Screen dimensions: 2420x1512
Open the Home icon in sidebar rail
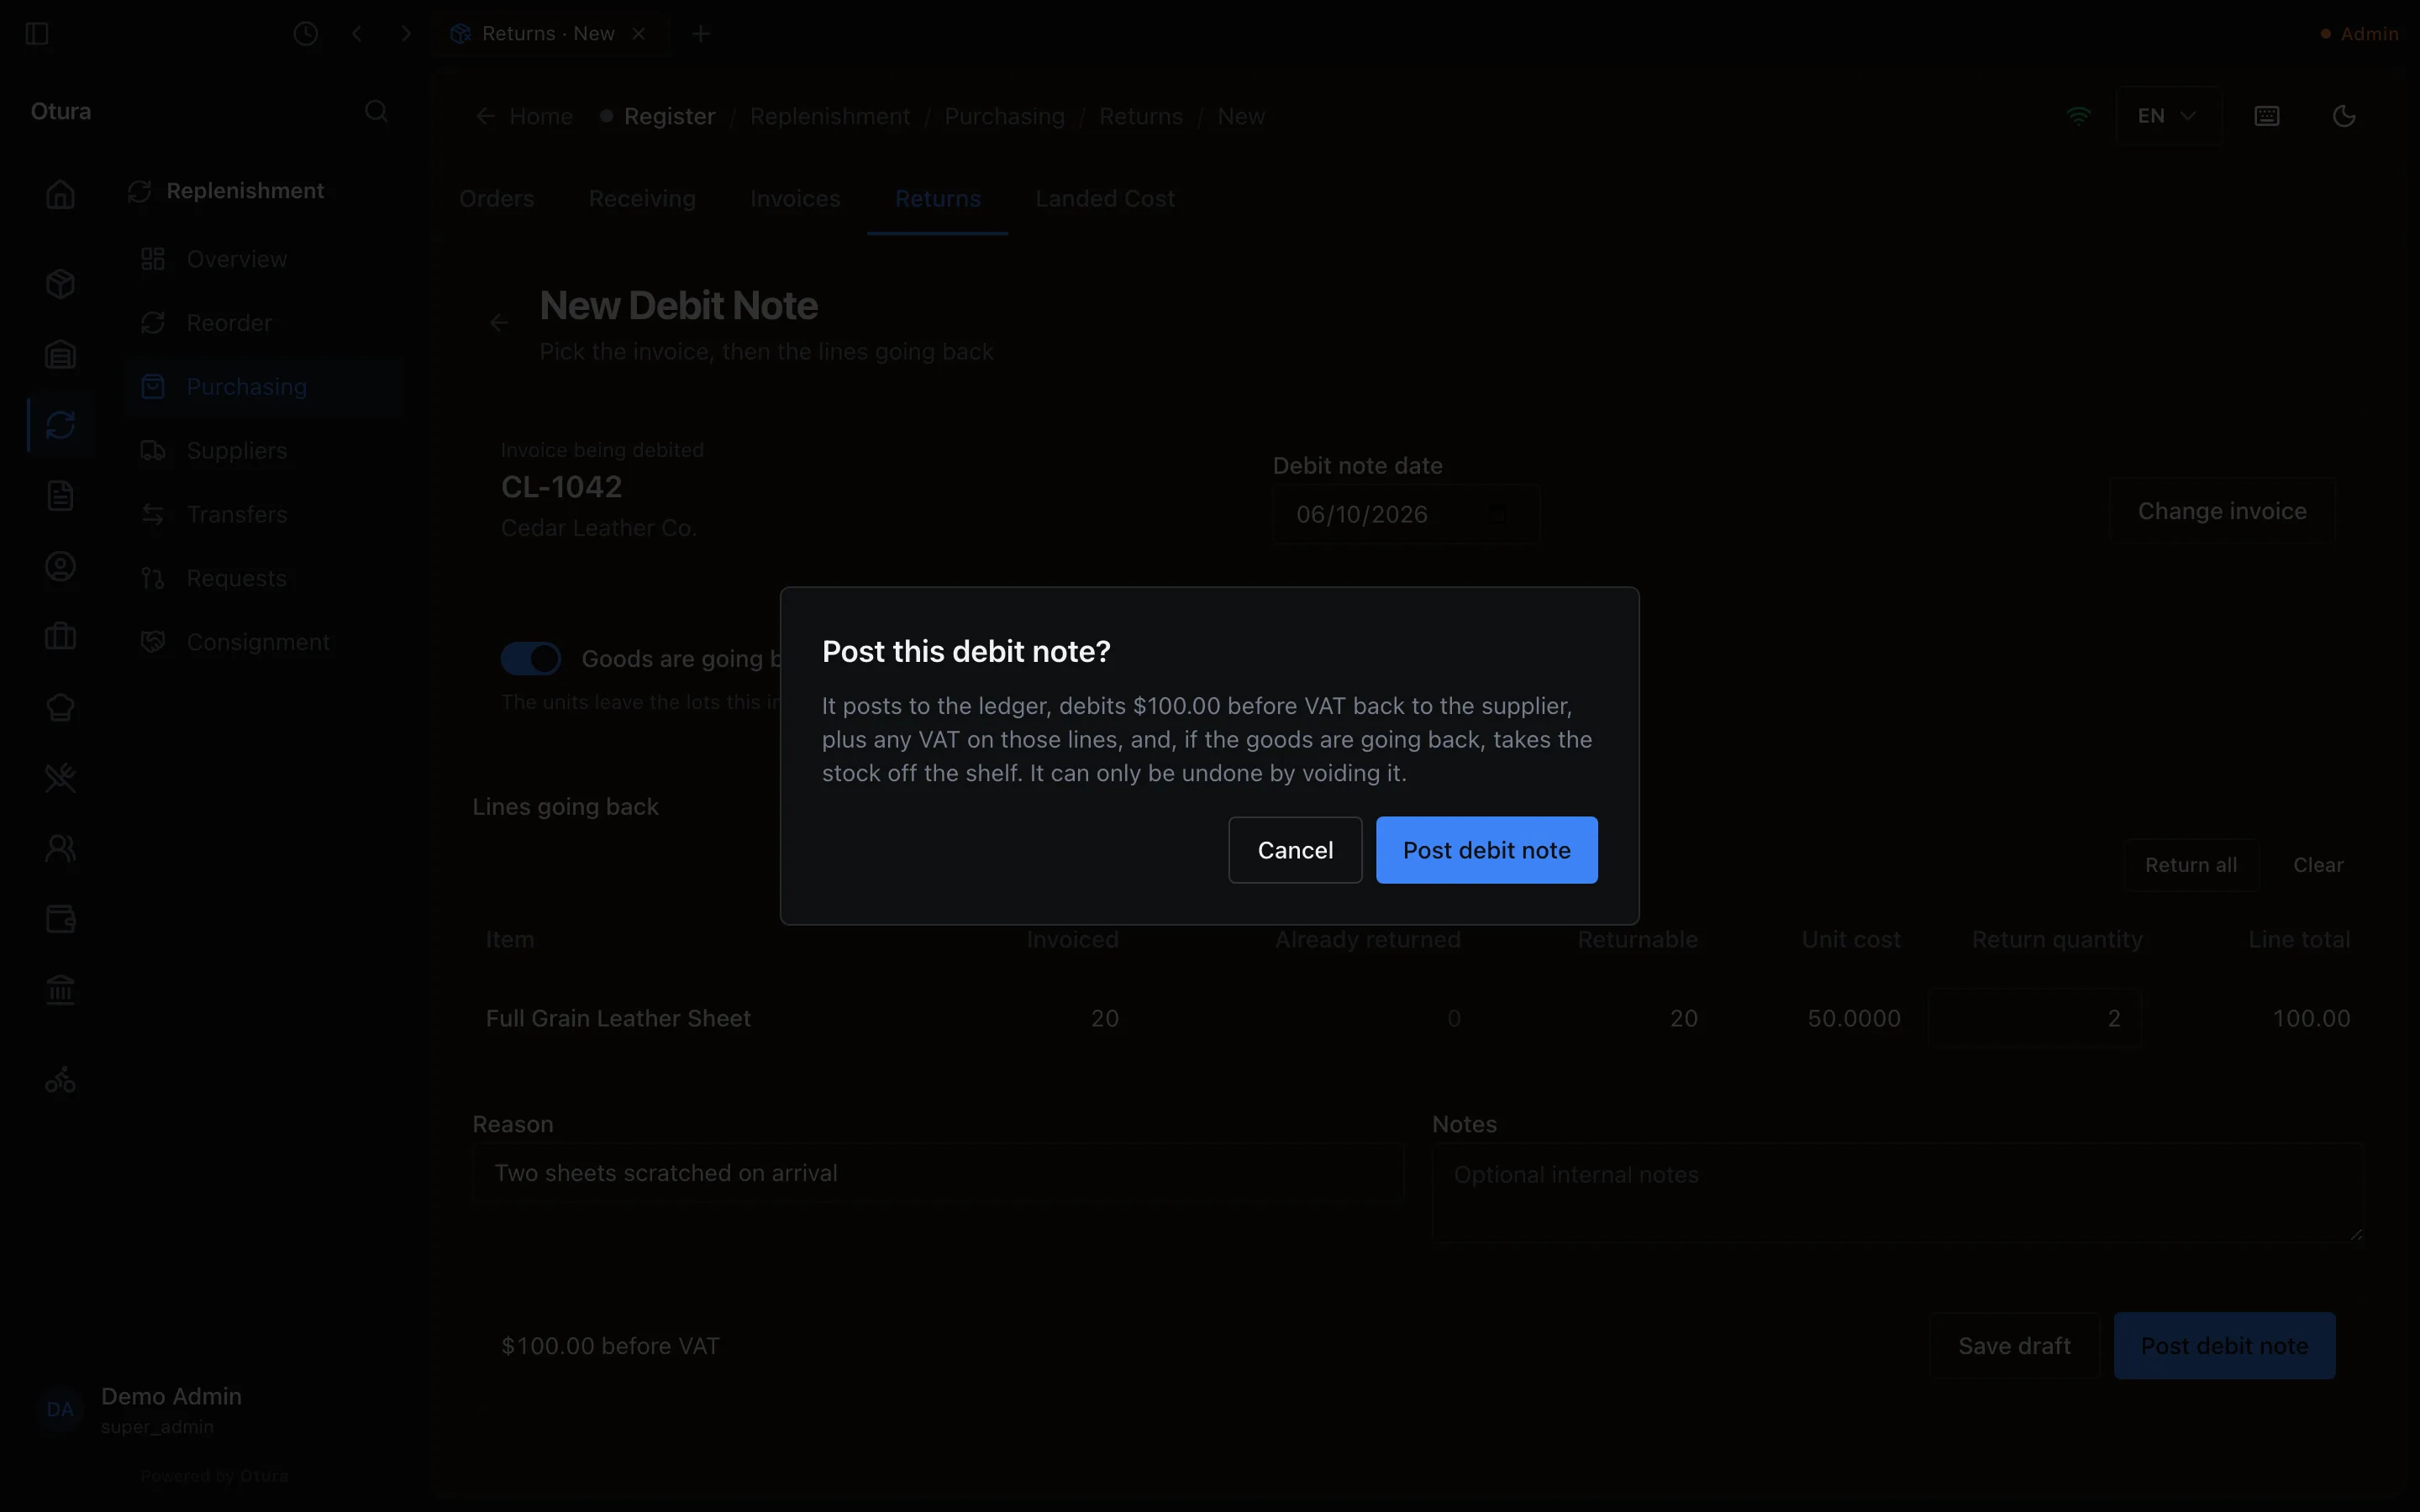point(60,194)
